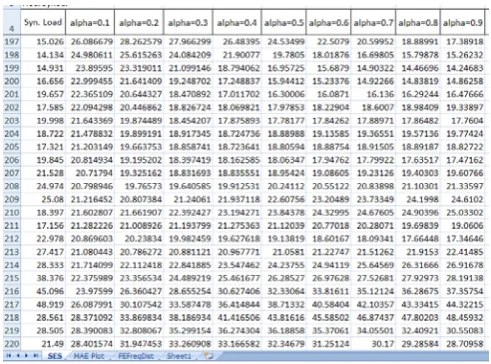Screen dimensions: 491x364
Task: Click cell with value 21.12039
Action: coord(284,226)
